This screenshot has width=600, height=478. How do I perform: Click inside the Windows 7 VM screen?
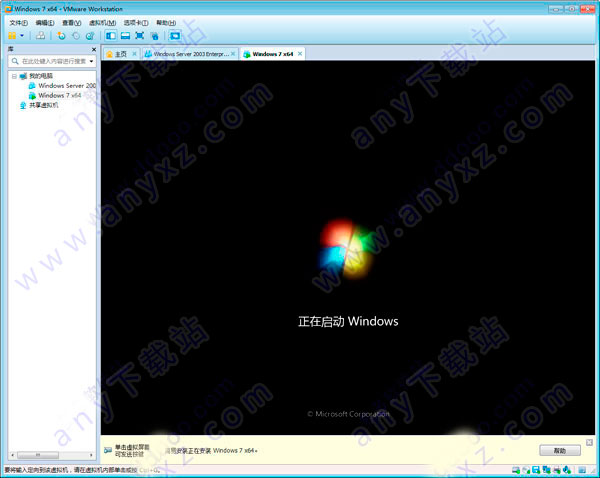coord(348,248)
